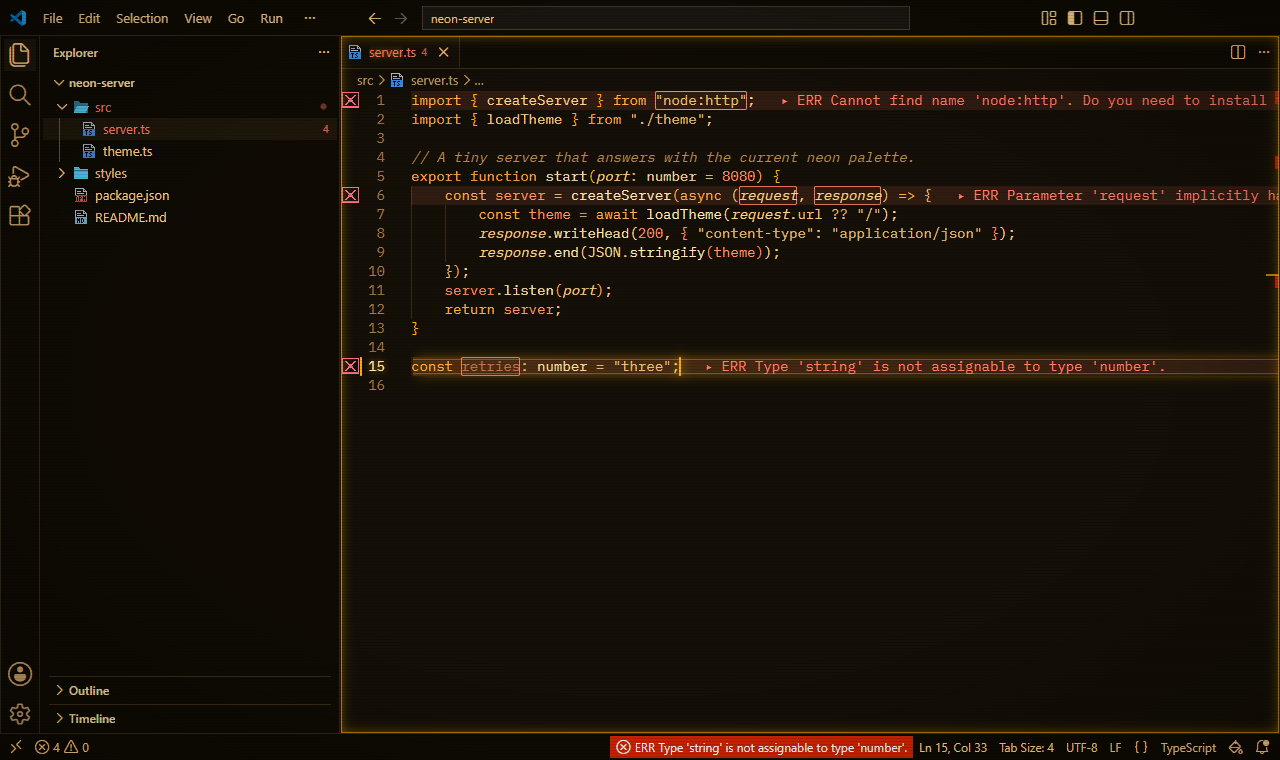The width and height of the screenshot is (1280, 760).
Task: Open the Source Control view icon
Action: (x=19, y=135)
